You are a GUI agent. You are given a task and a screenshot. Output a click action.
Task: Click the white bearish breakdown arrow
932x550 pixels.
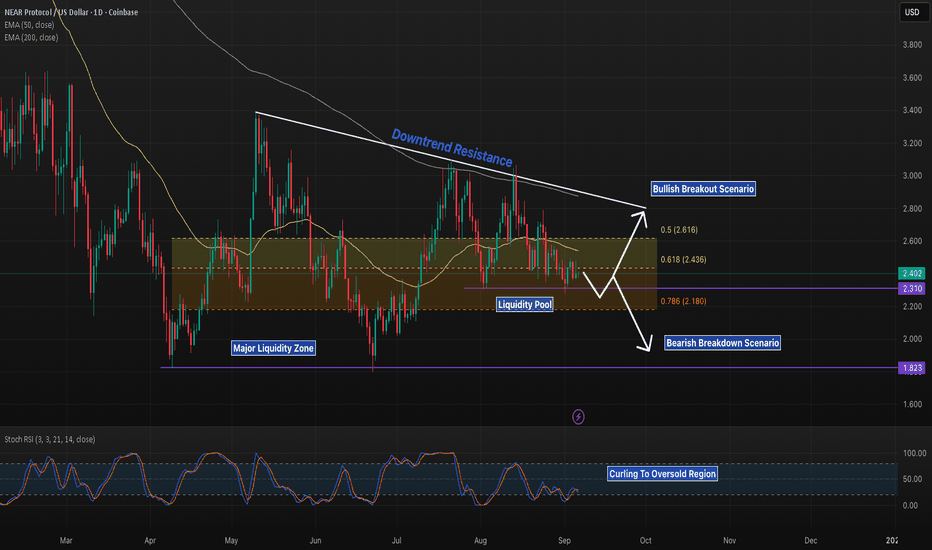point(629,313)
